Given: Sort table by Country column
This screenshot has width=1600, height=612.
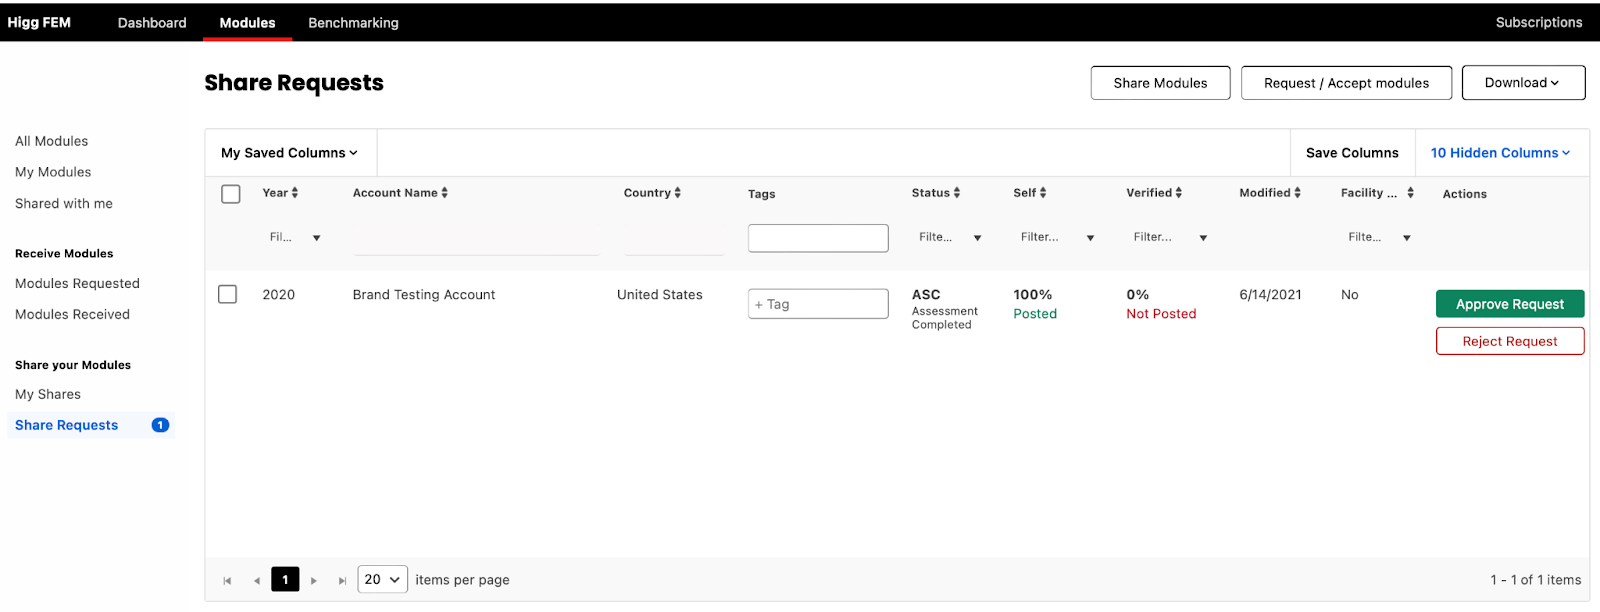Looking at the screenshot, I should point(677,193).
